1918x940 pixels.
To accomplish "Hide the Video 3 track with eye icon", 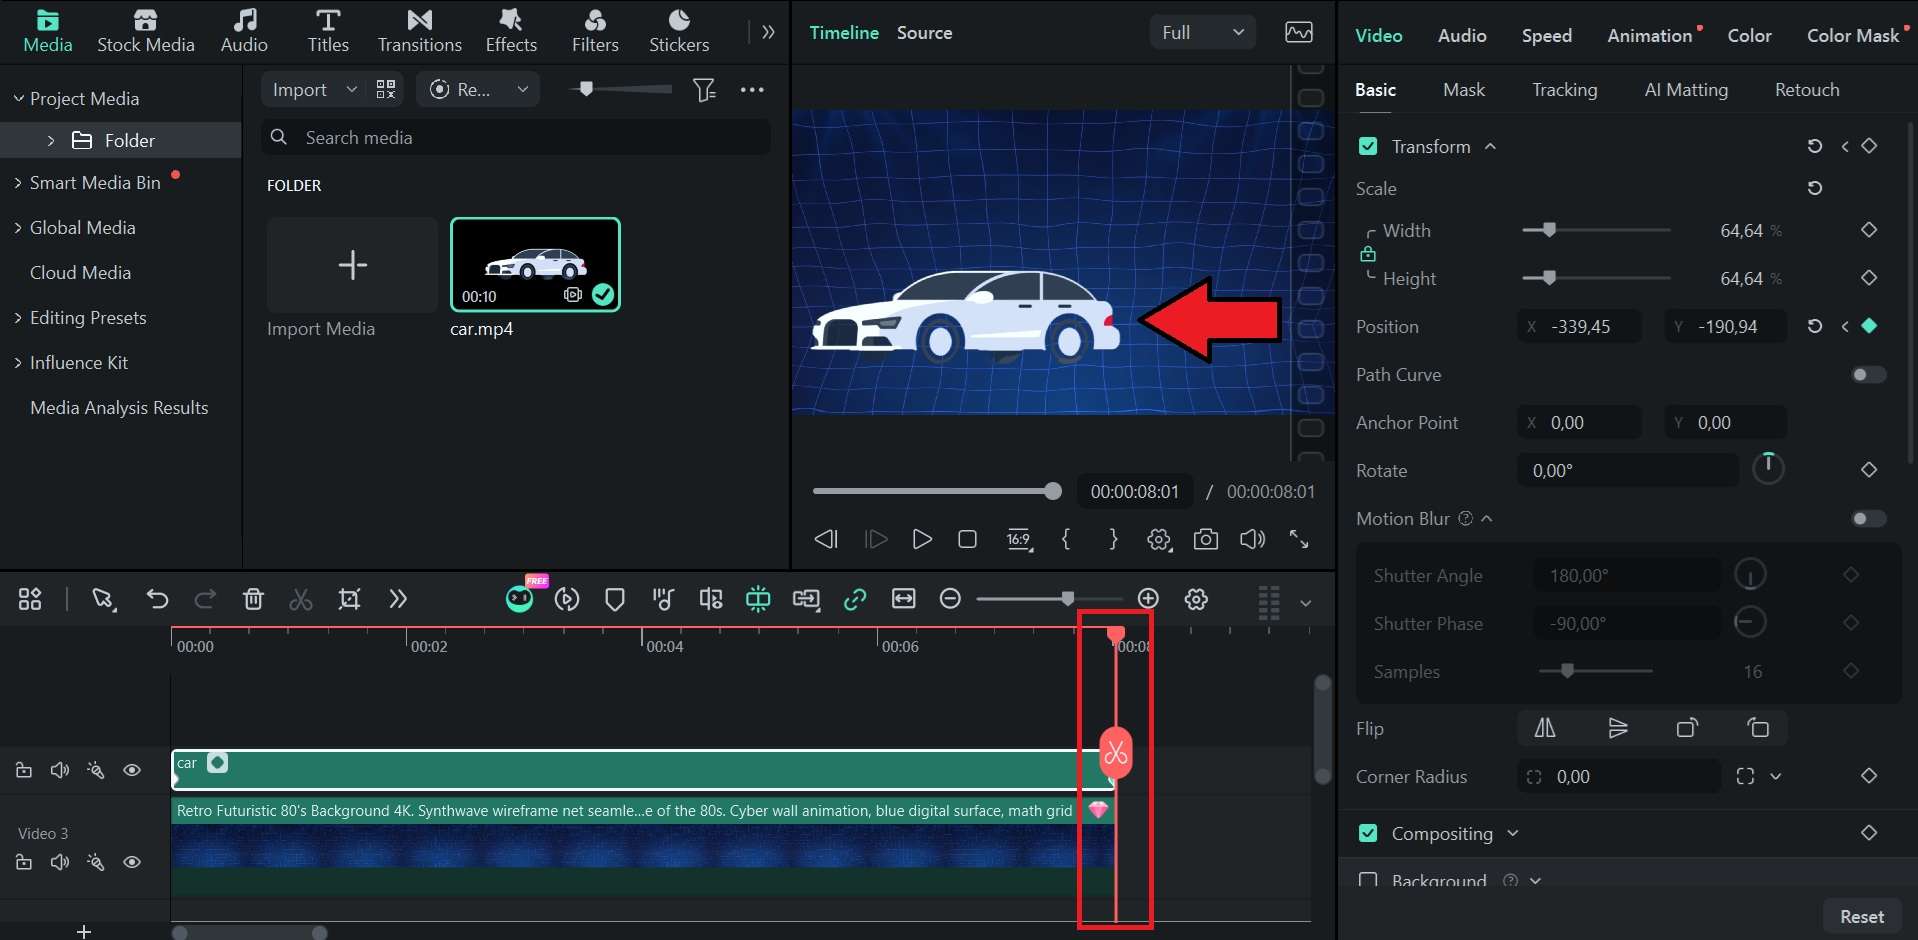I will click(x=132, y=862).
